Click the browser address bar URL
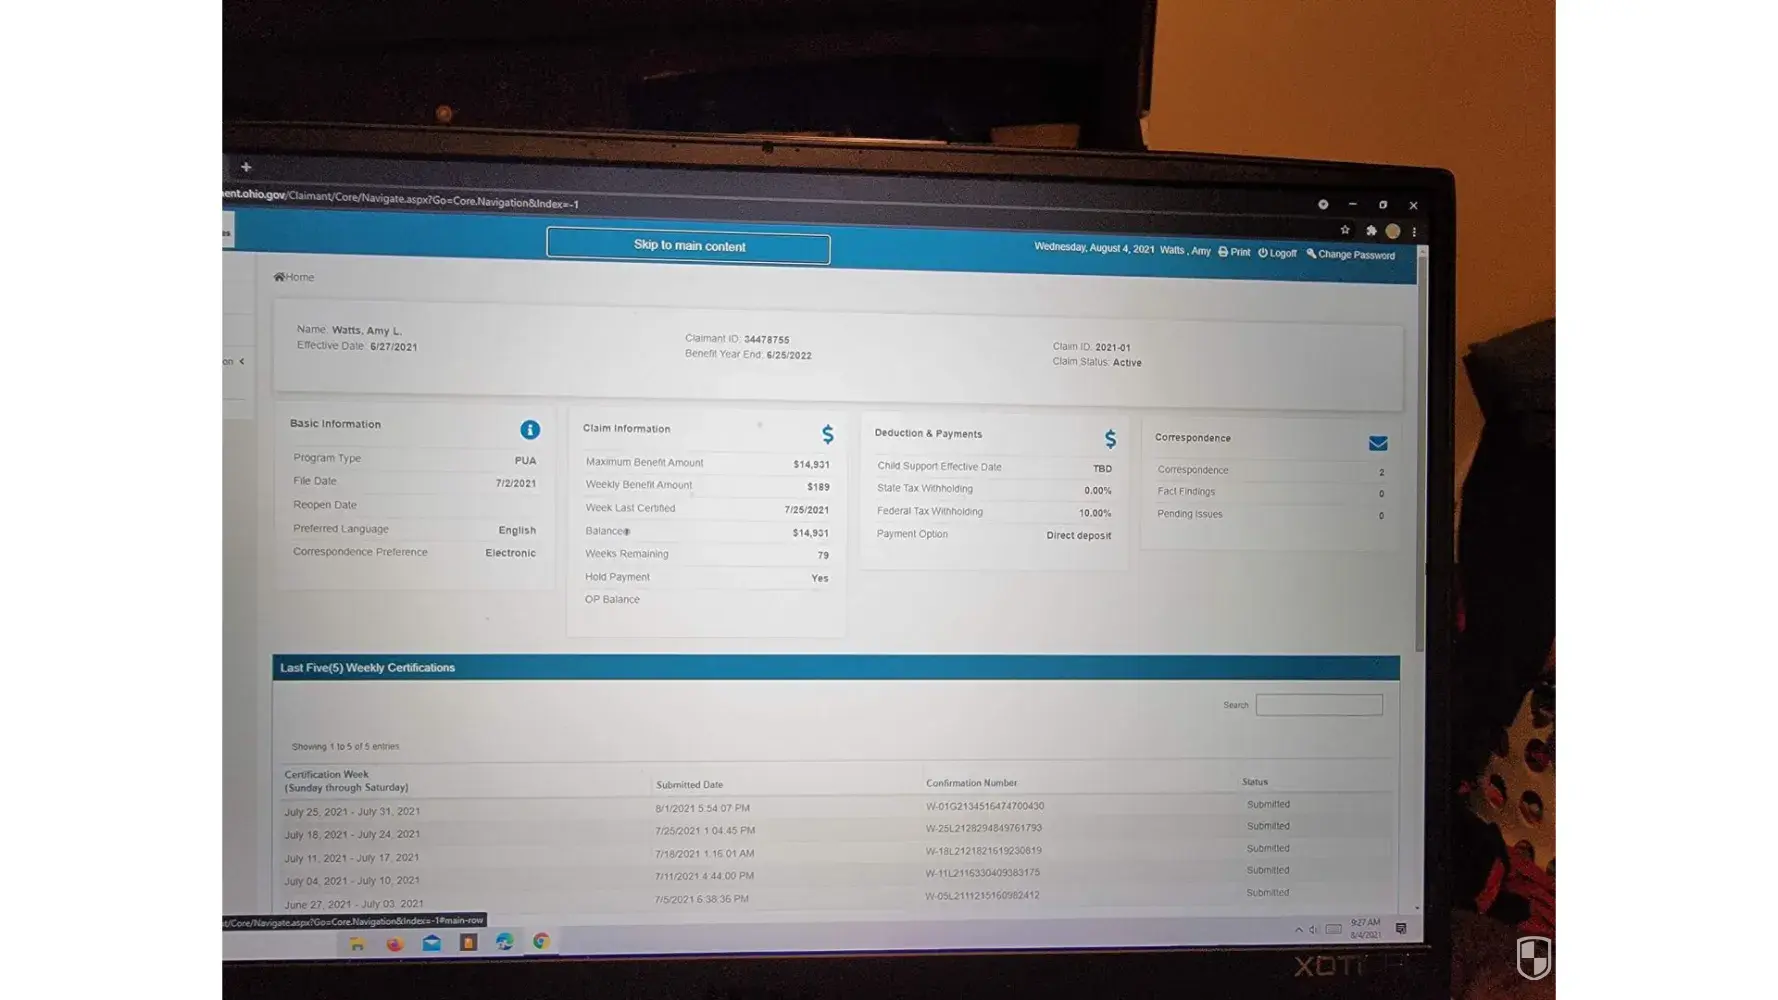This screenshot has width=1778, height=1000. click(x=402, y=199)
